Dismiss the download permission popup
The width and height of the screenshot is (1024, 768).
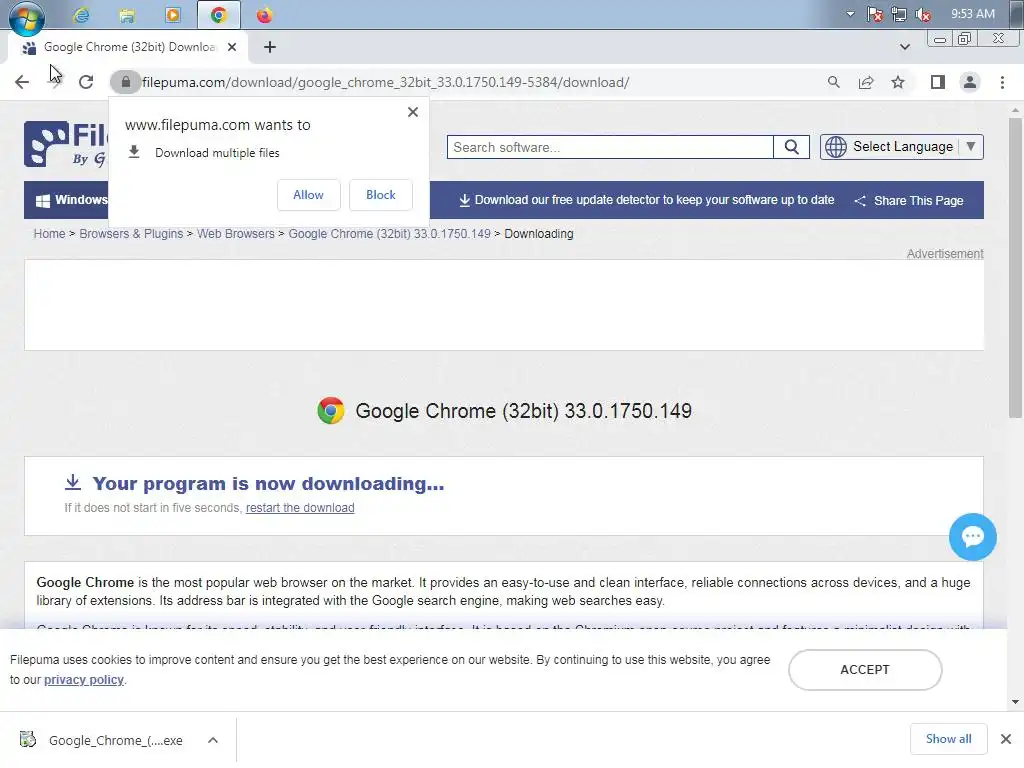[413, 112]
